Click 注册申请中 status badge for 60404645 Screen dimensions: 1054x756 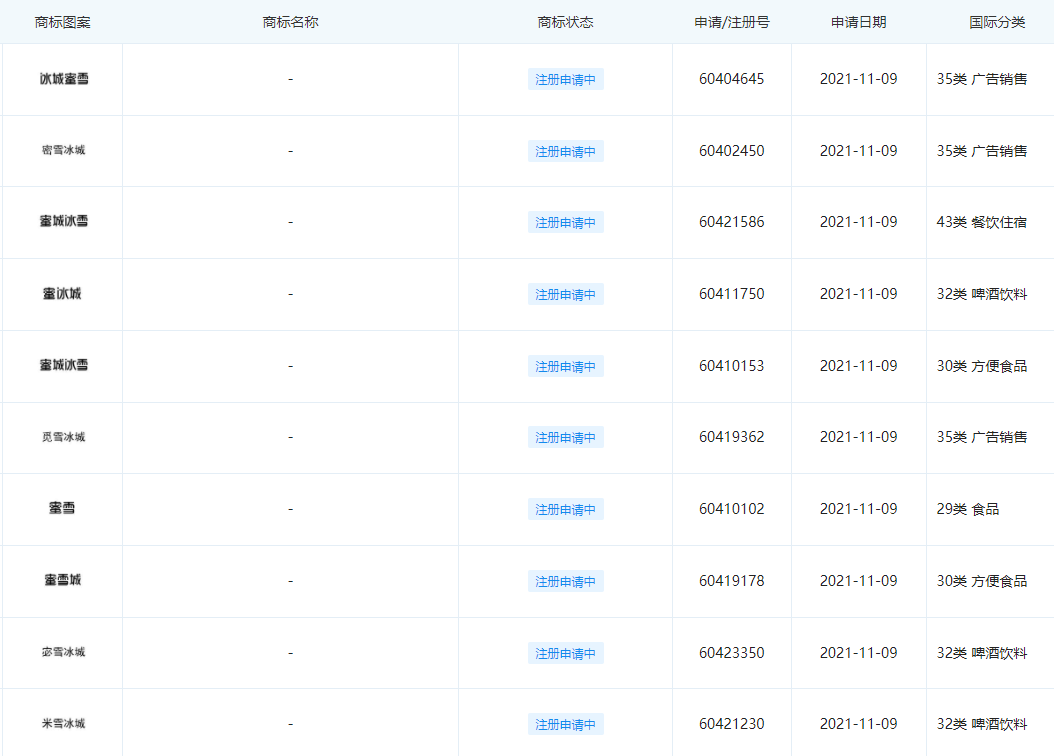[x=565, y=79]
